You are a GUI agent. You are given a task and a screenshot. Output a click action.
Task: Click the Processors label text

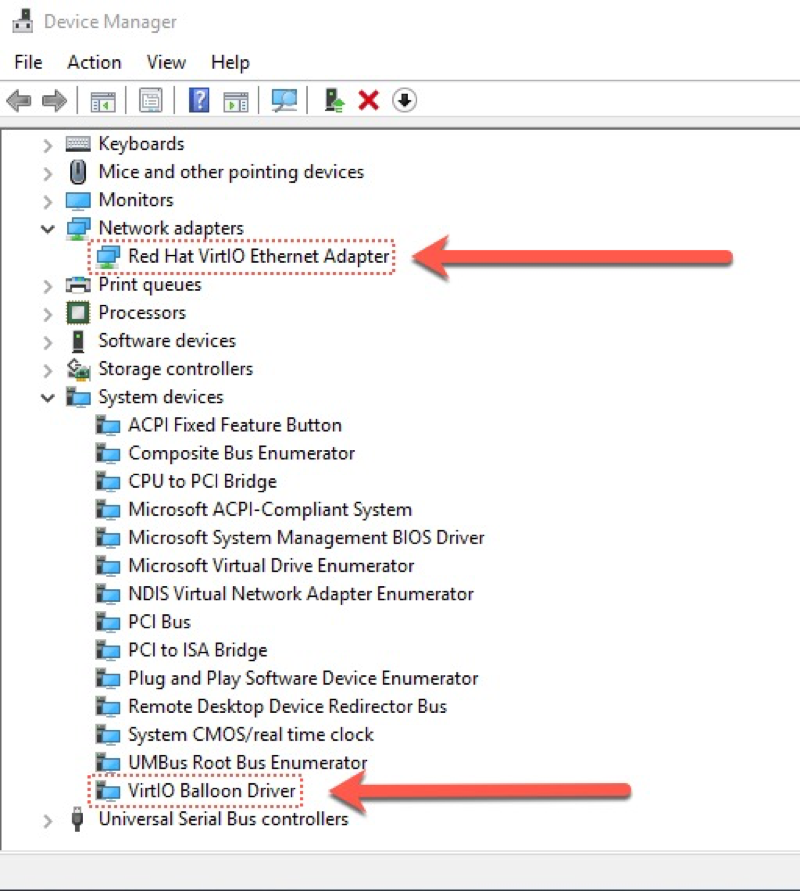coord(142,313)
